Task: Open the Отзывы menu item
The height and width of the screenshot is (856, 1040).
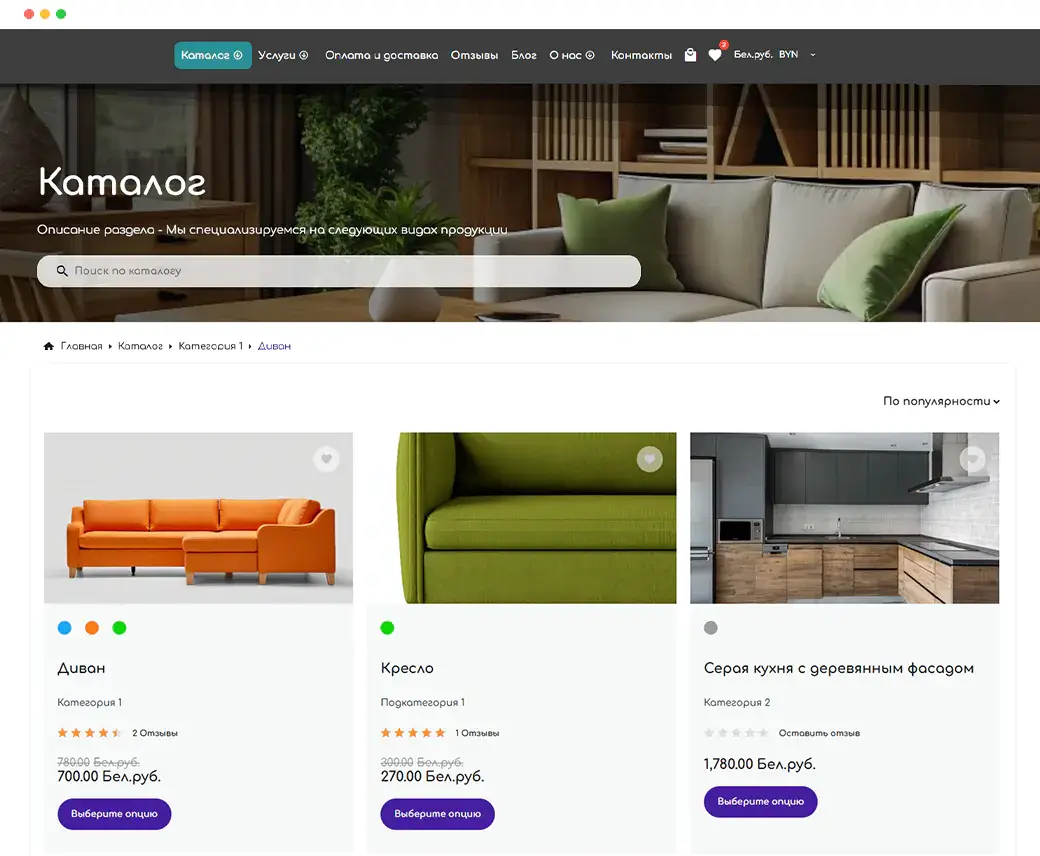Action: pos(474,55)
